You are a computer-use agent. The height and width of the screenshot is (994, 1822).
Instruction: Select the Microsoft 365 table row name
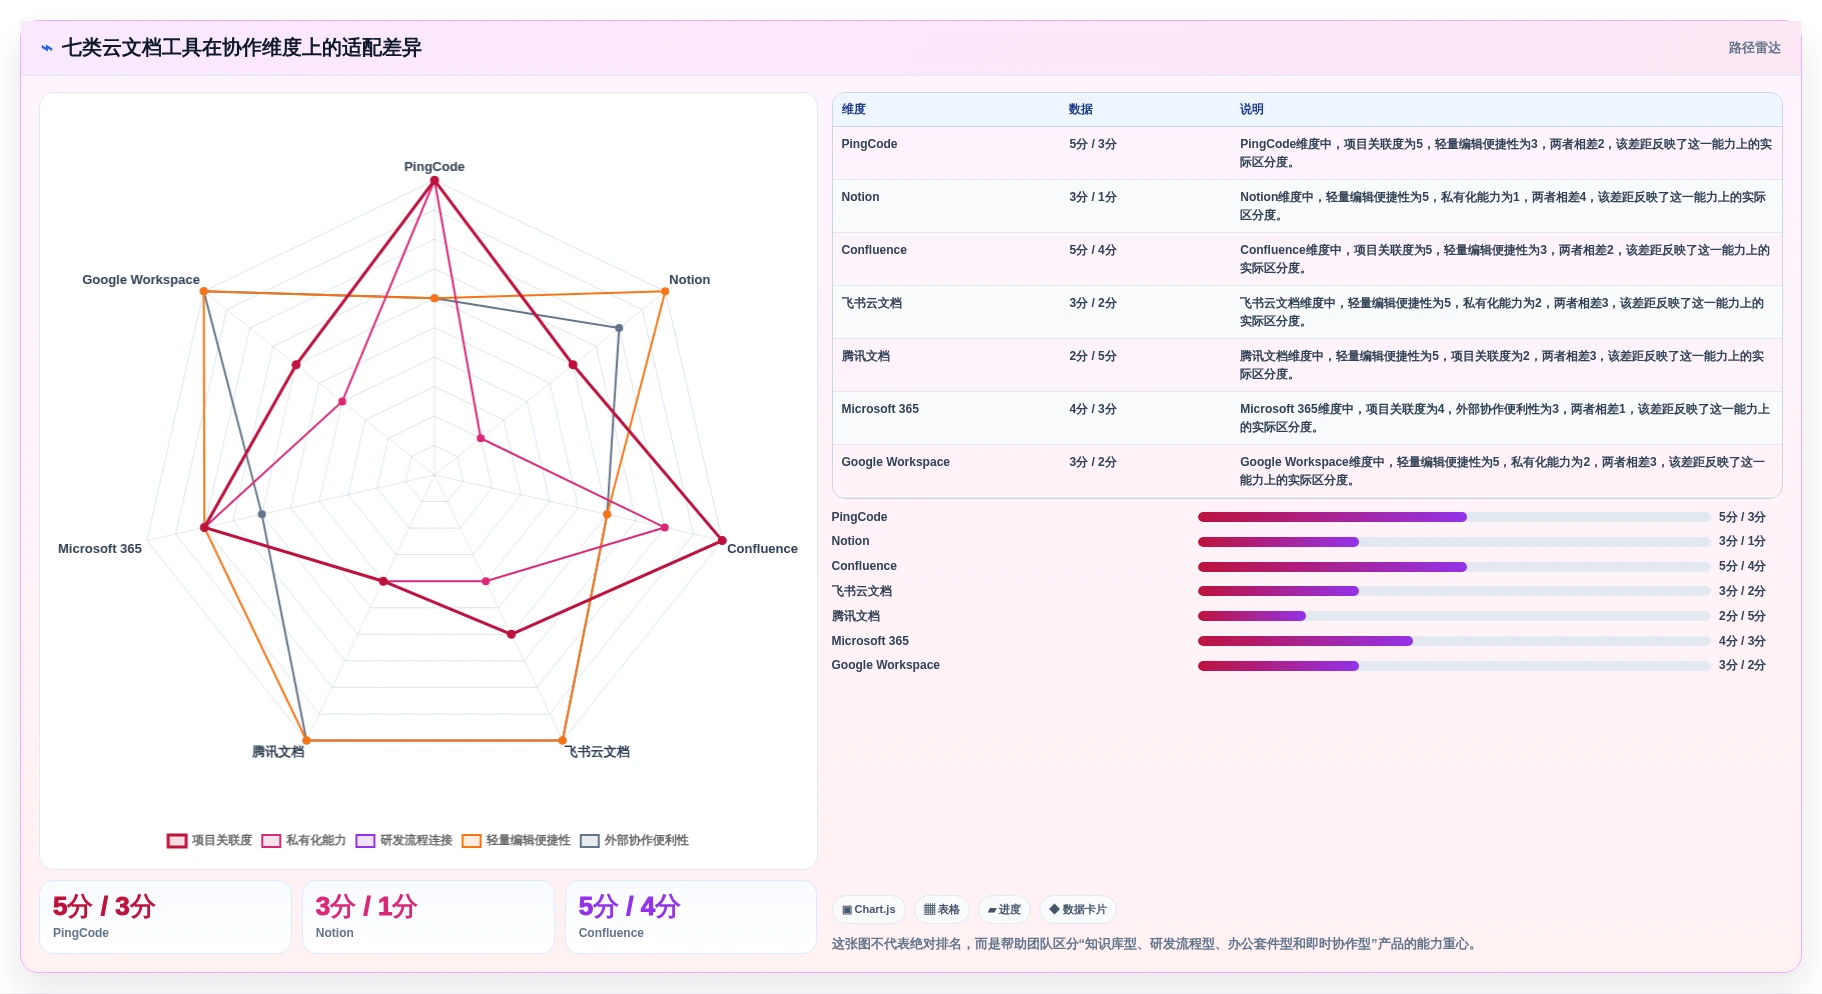[x=880, y=409]
